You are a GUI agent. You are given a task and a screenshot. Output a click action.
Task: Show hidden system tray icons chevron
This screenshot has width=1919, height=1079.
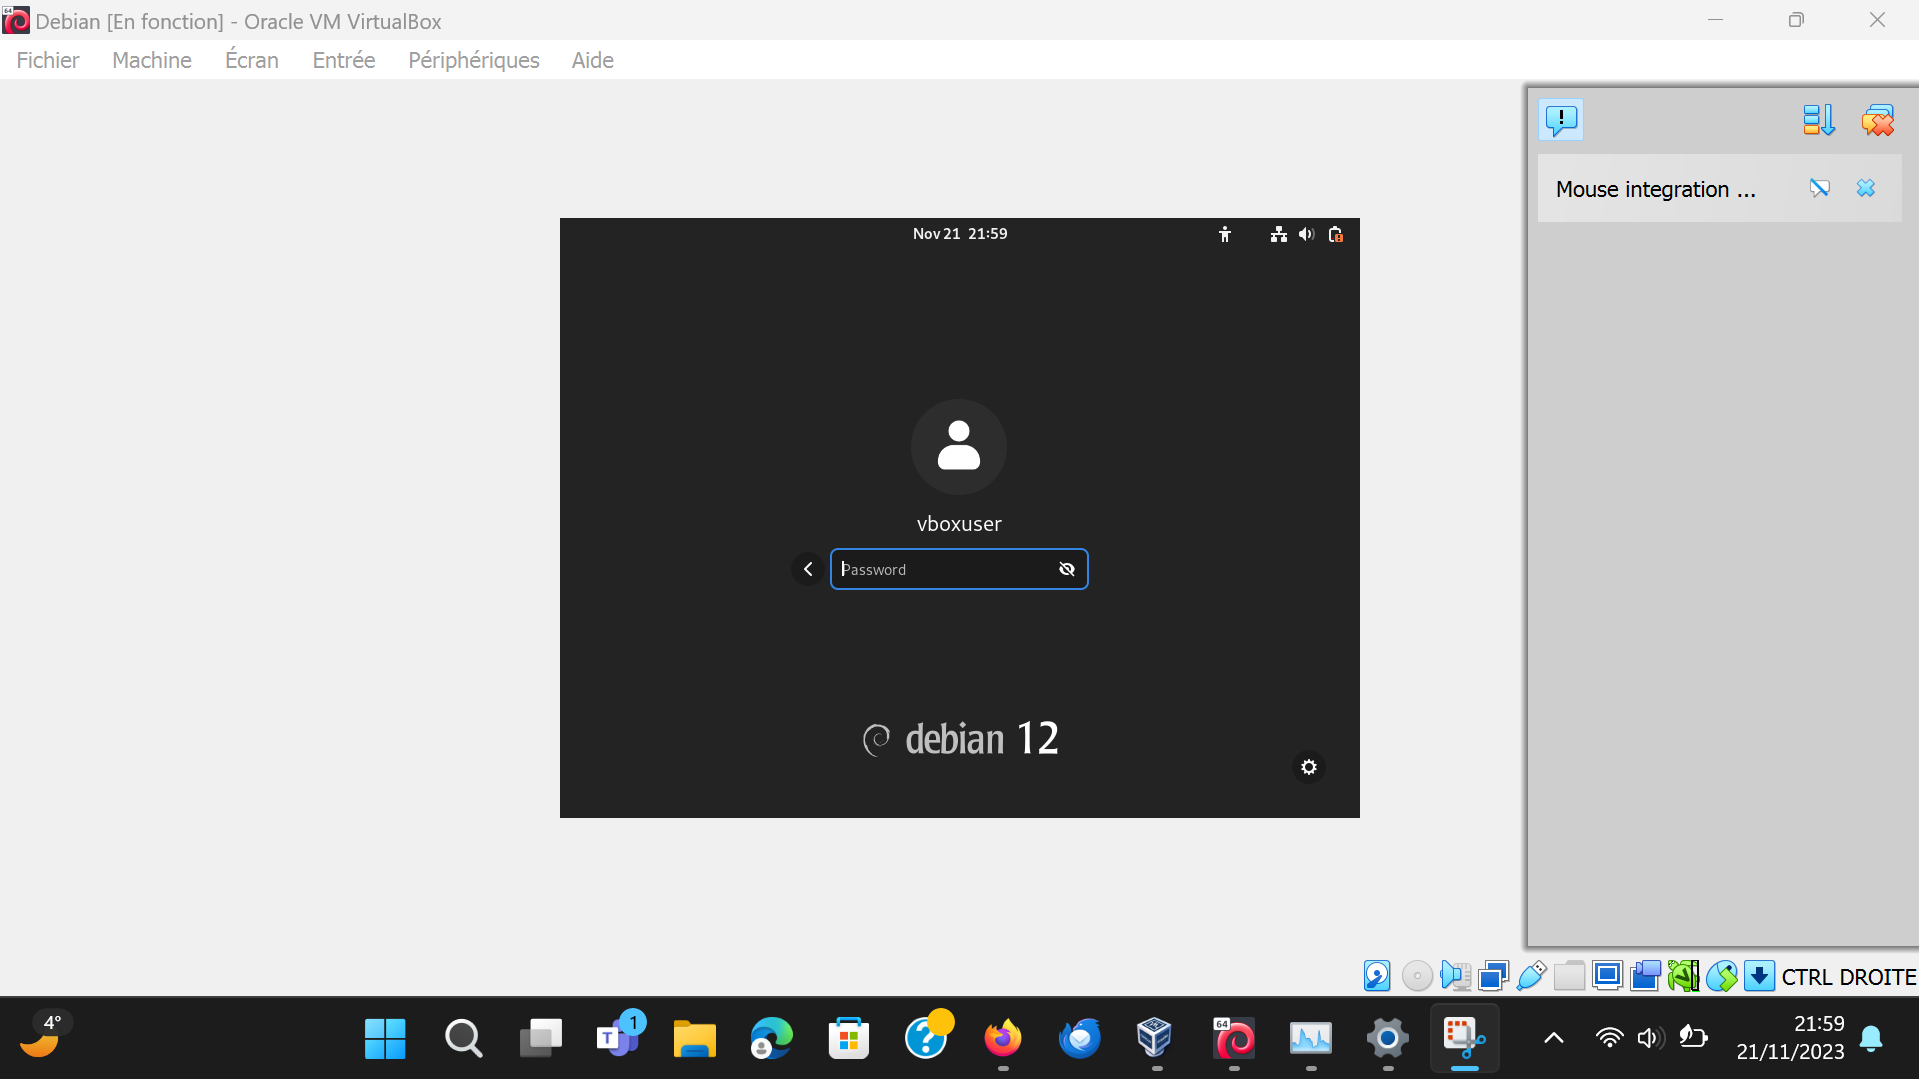[x=1554, y=1038]
